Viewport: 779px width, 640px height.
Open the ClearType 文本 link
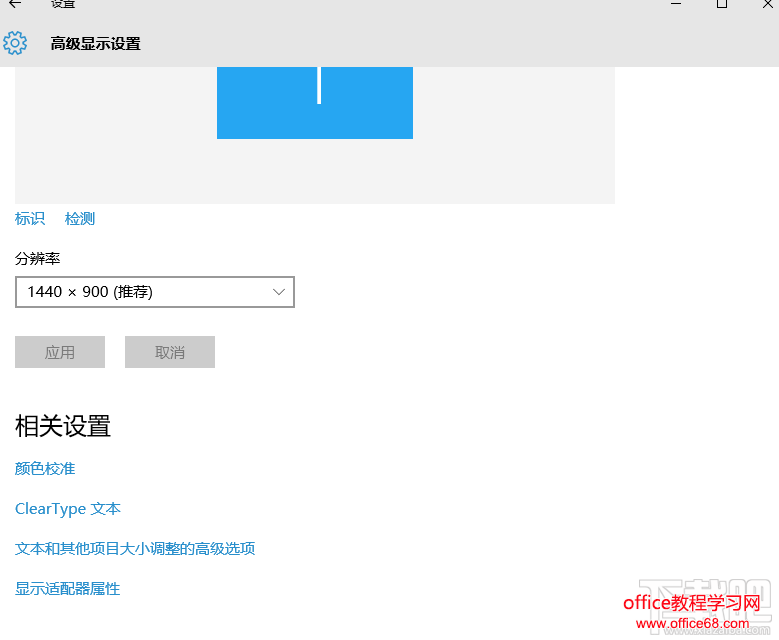[68, 509]
